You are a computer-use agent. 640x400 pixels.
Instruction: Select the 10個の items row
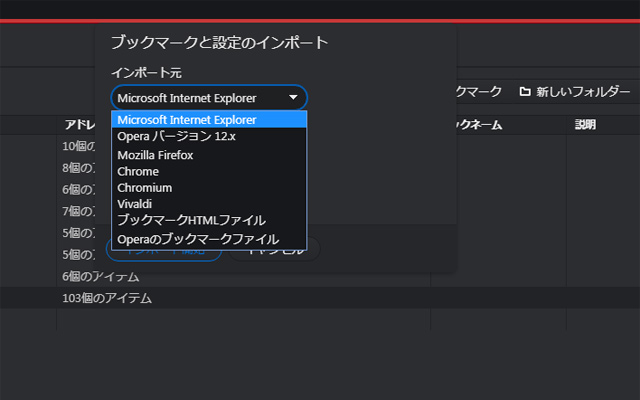pyautogui.click(x=78, y=146)
